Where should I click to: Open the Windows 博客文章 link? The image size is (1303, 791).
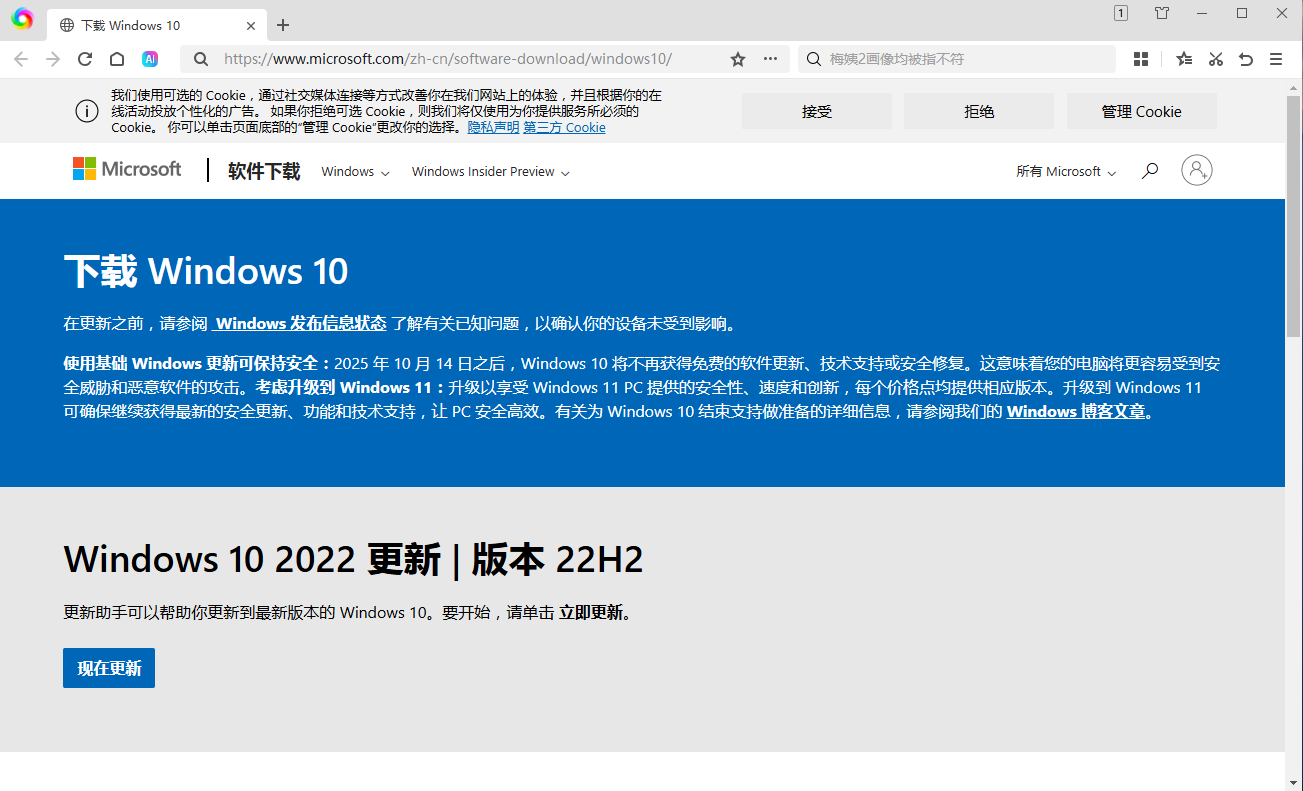point(1076,411)
